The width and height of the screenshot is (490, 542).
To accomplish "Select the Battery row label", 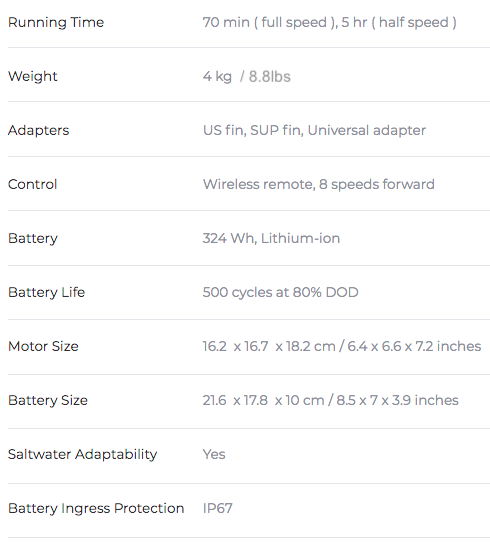I will 33,239.
